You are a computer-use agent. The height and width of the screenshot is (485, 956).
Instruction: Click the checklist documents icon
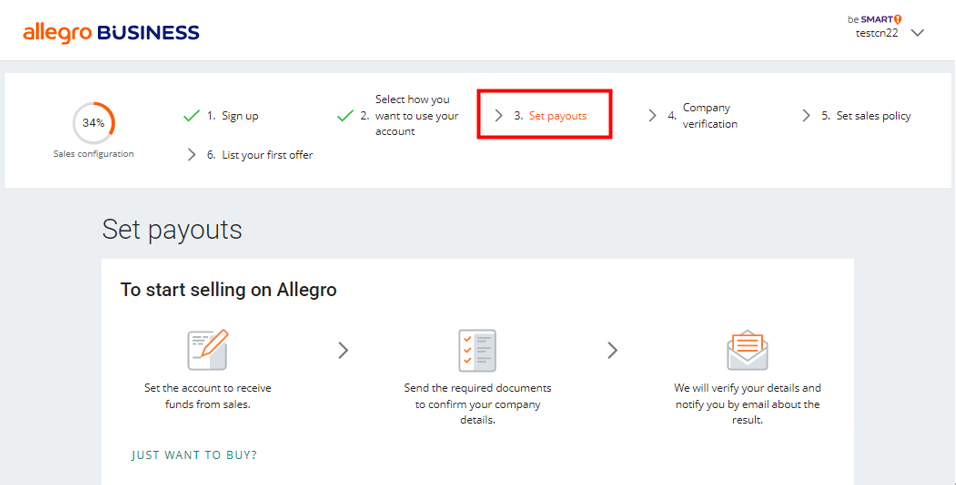click(x=477, y=350)
